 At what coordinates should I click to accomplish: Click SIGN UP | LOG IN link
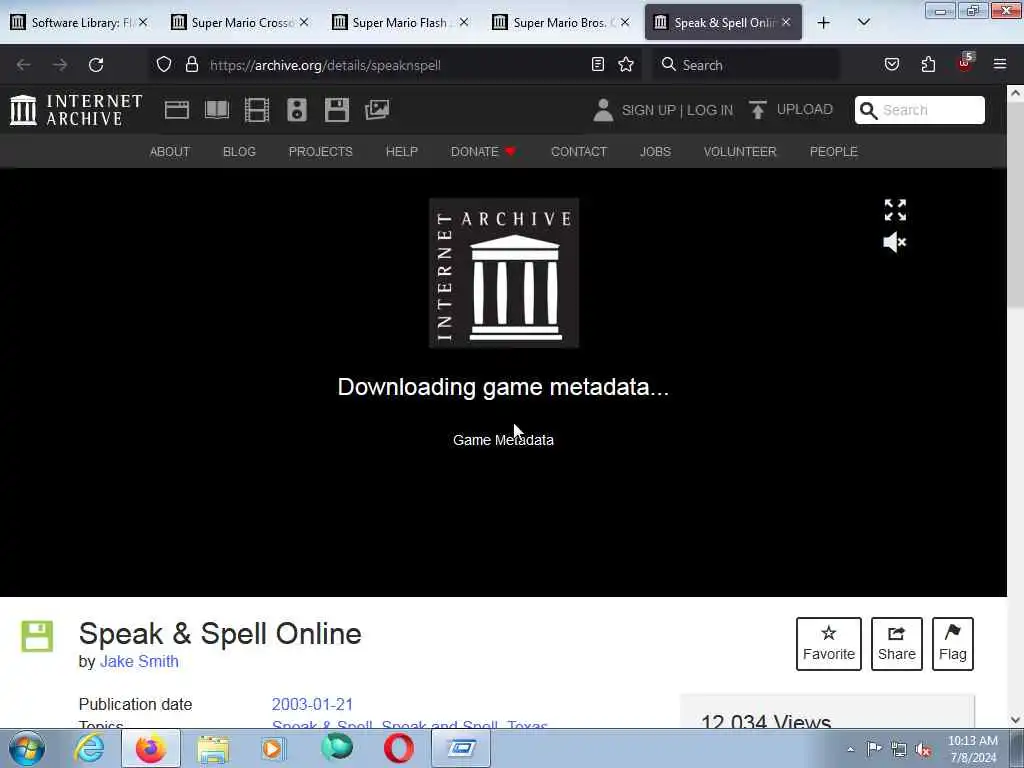[x=677, y=110]
